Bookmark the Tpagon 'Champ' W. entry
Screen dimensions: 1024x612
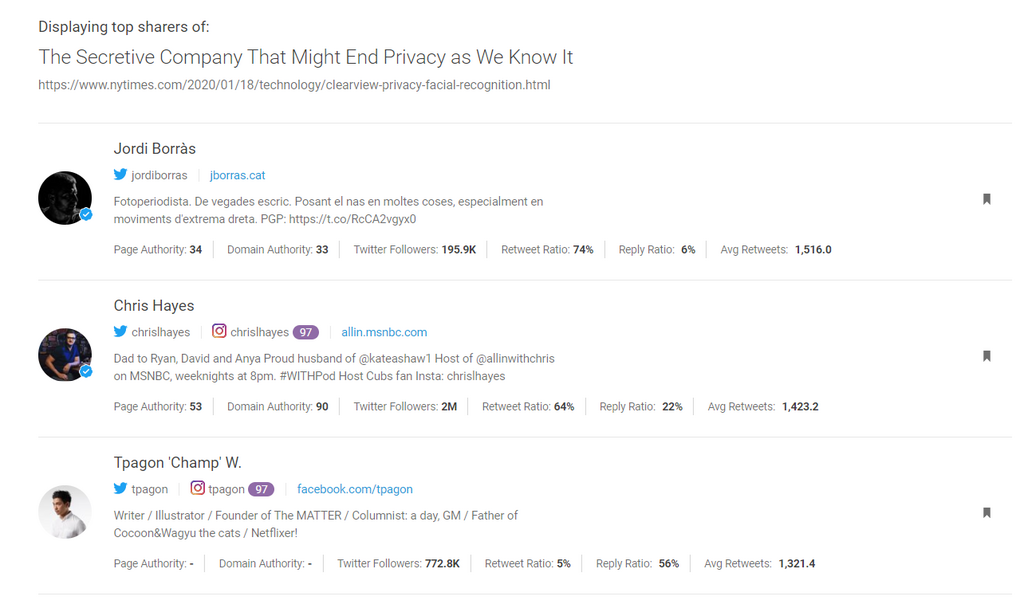pos(986,513)
